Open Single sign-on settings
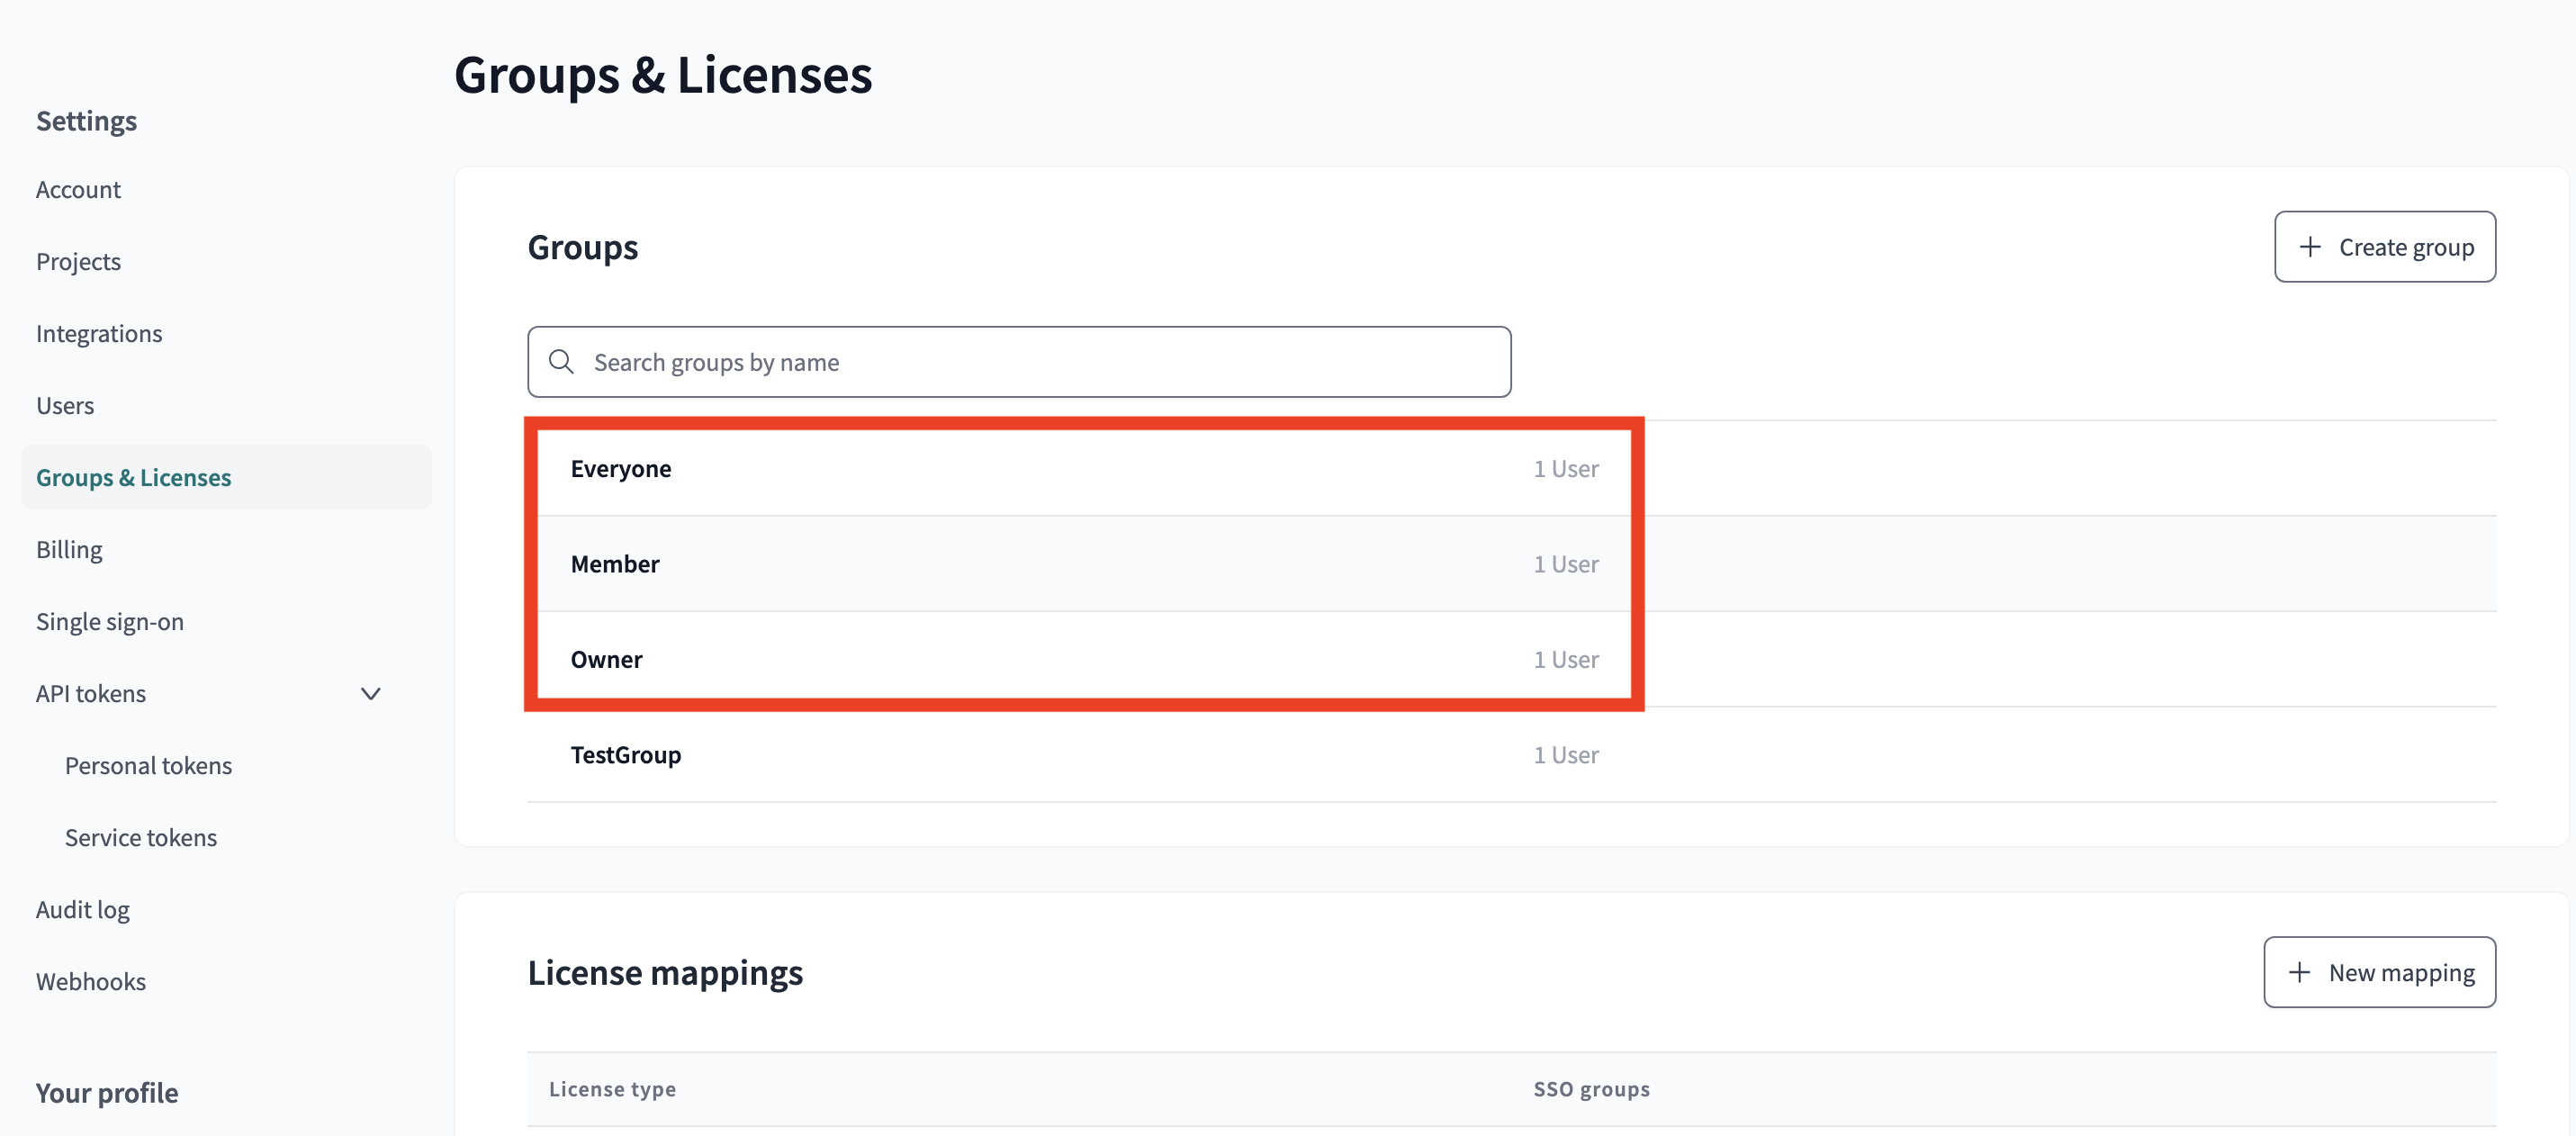 pos(110,620)
